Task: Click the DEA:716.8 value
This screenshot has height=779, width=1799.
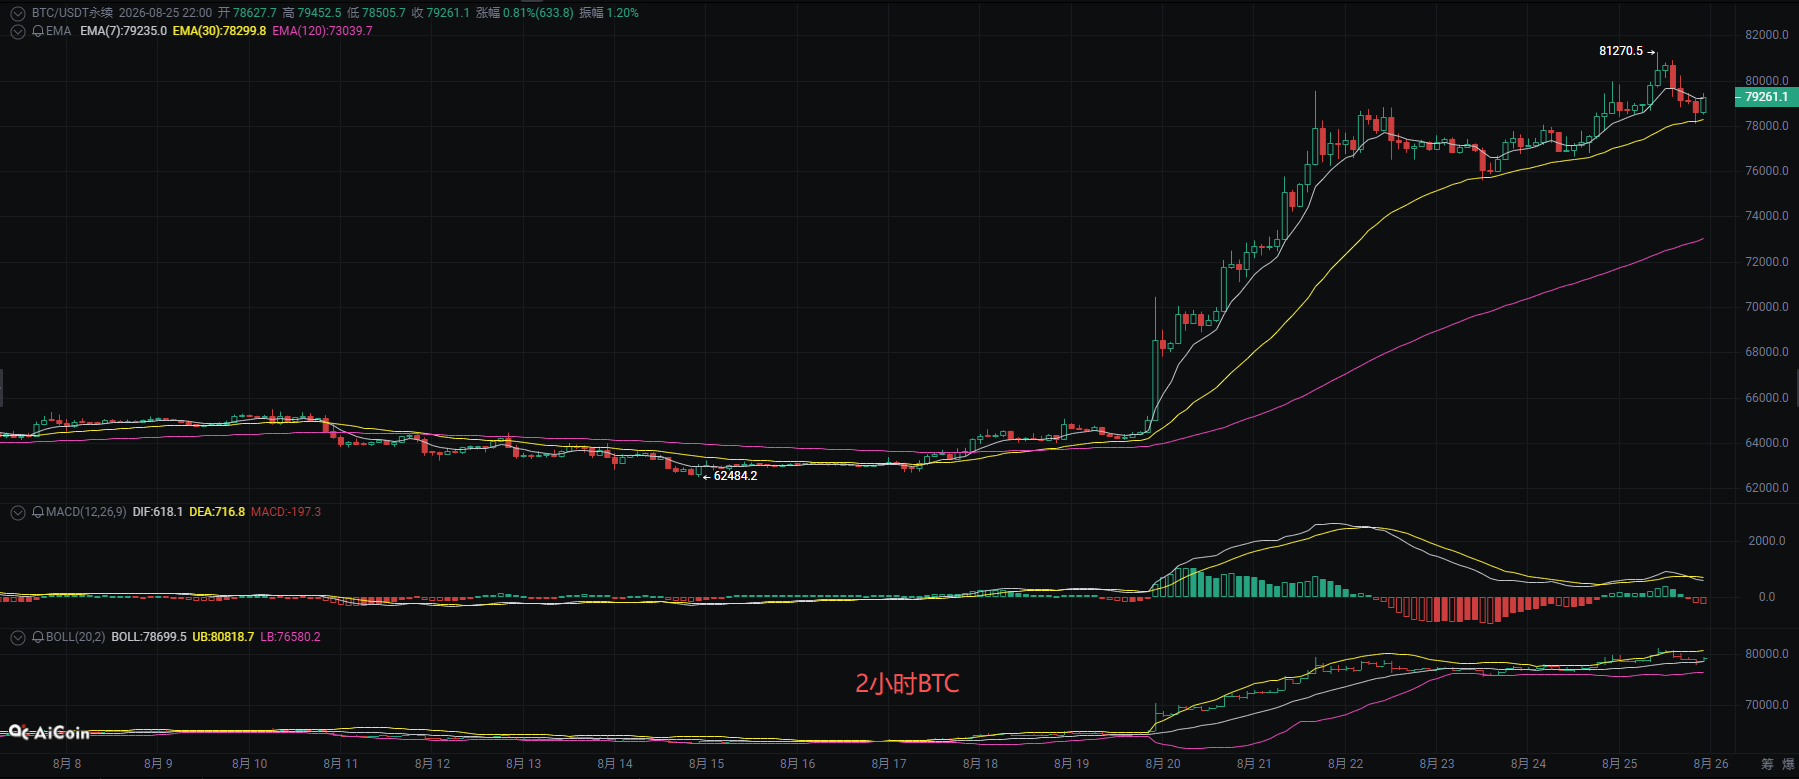Action: (217, 512)
